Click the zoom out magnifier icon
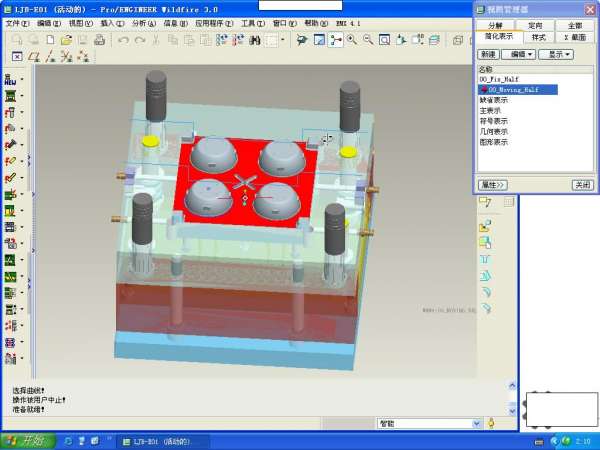This screenshot has width=600, height=450. pos(369,41)
